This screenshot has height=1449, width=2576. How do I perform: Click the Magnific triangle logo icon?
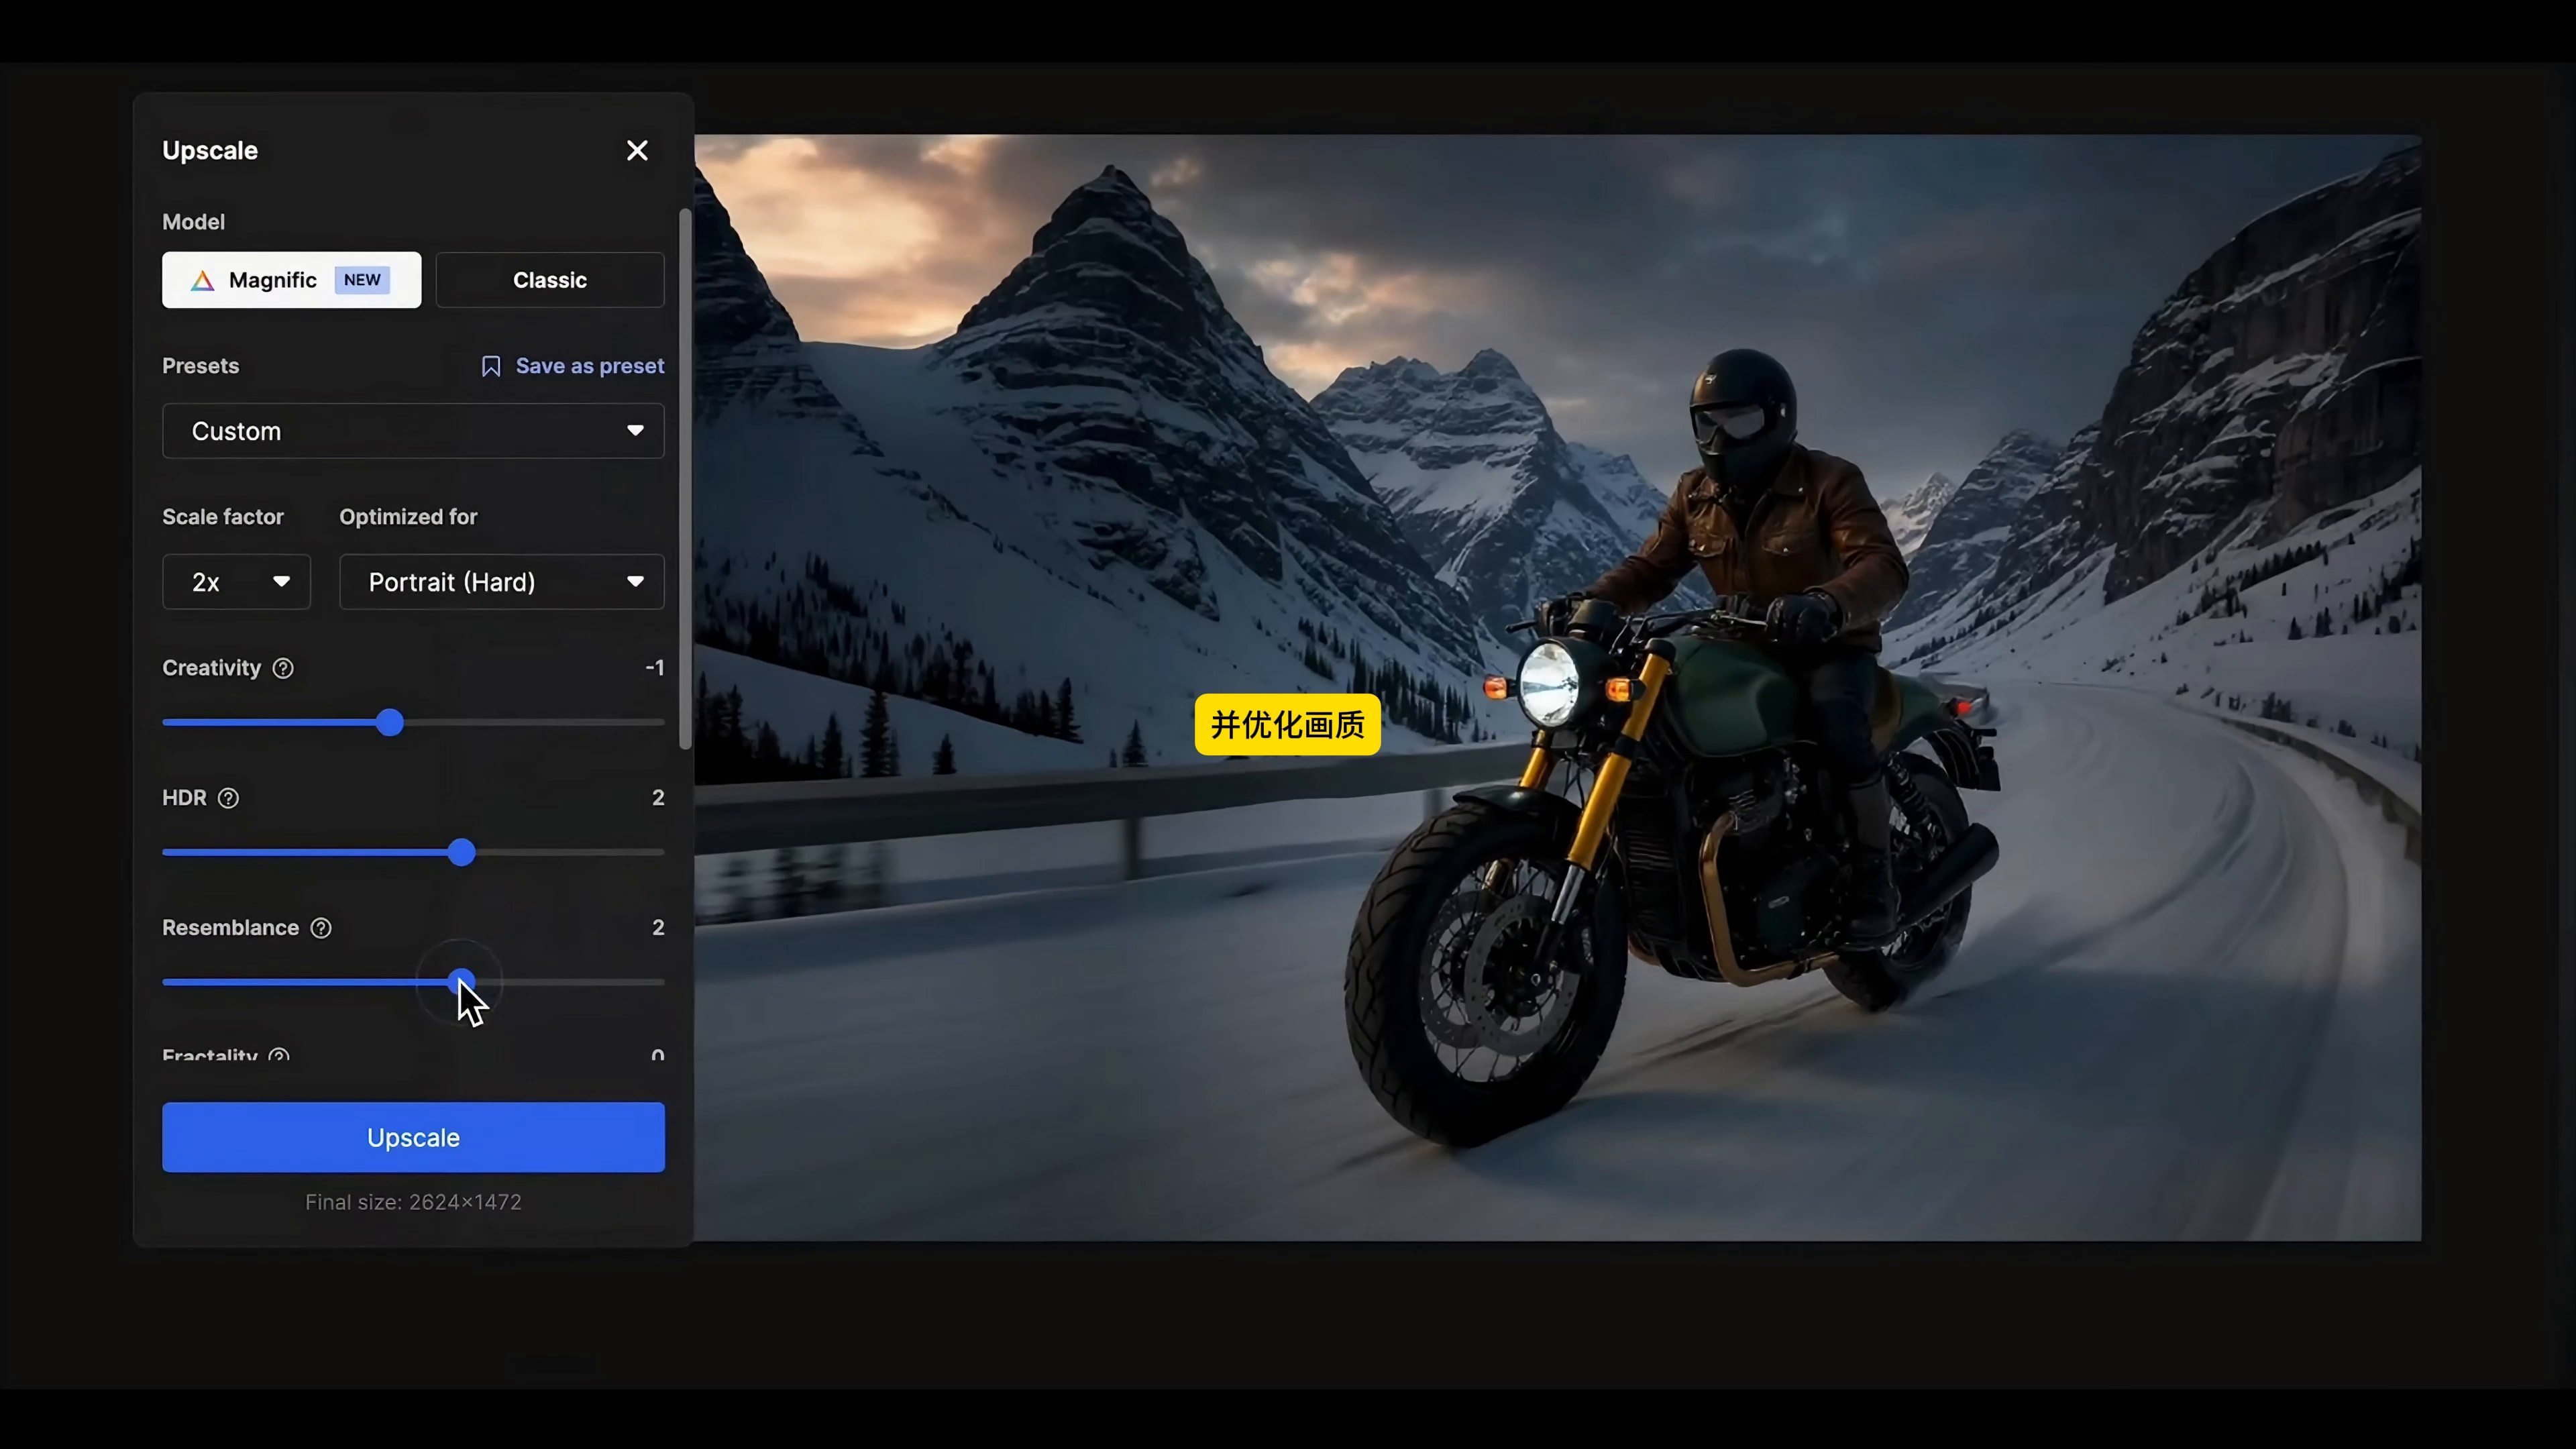203,281
